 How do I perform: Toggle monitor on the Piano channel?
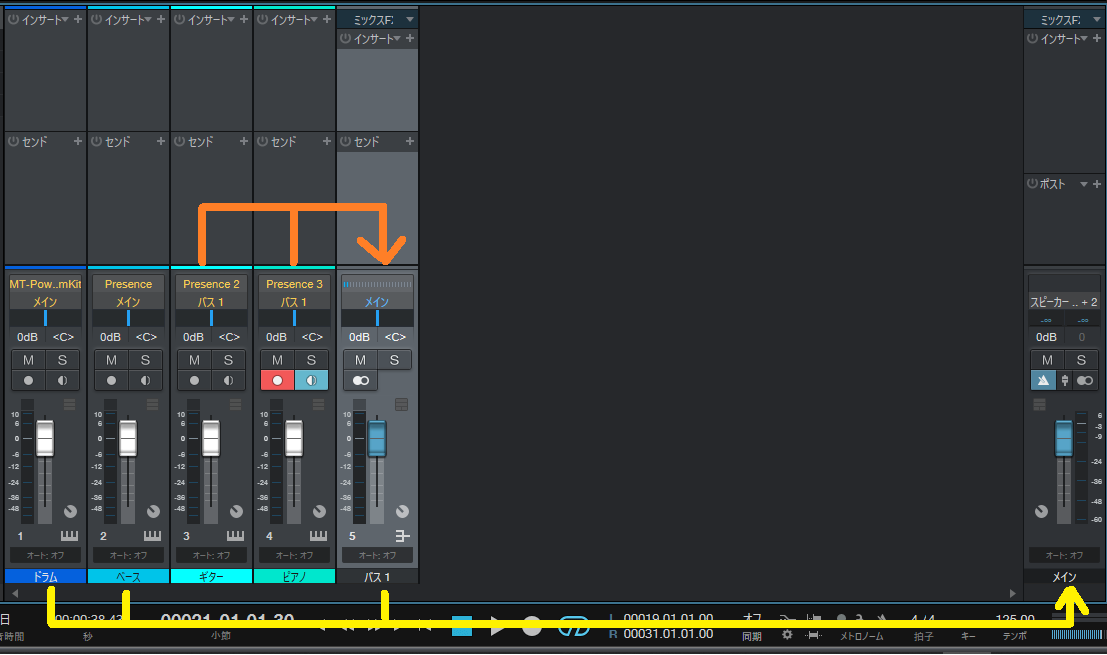311,380
